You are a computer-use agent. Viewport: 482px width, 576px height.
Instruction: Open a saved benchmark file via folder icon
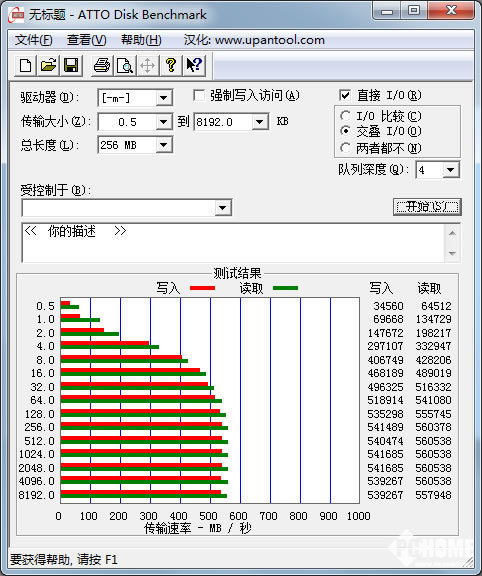[48, 66]
